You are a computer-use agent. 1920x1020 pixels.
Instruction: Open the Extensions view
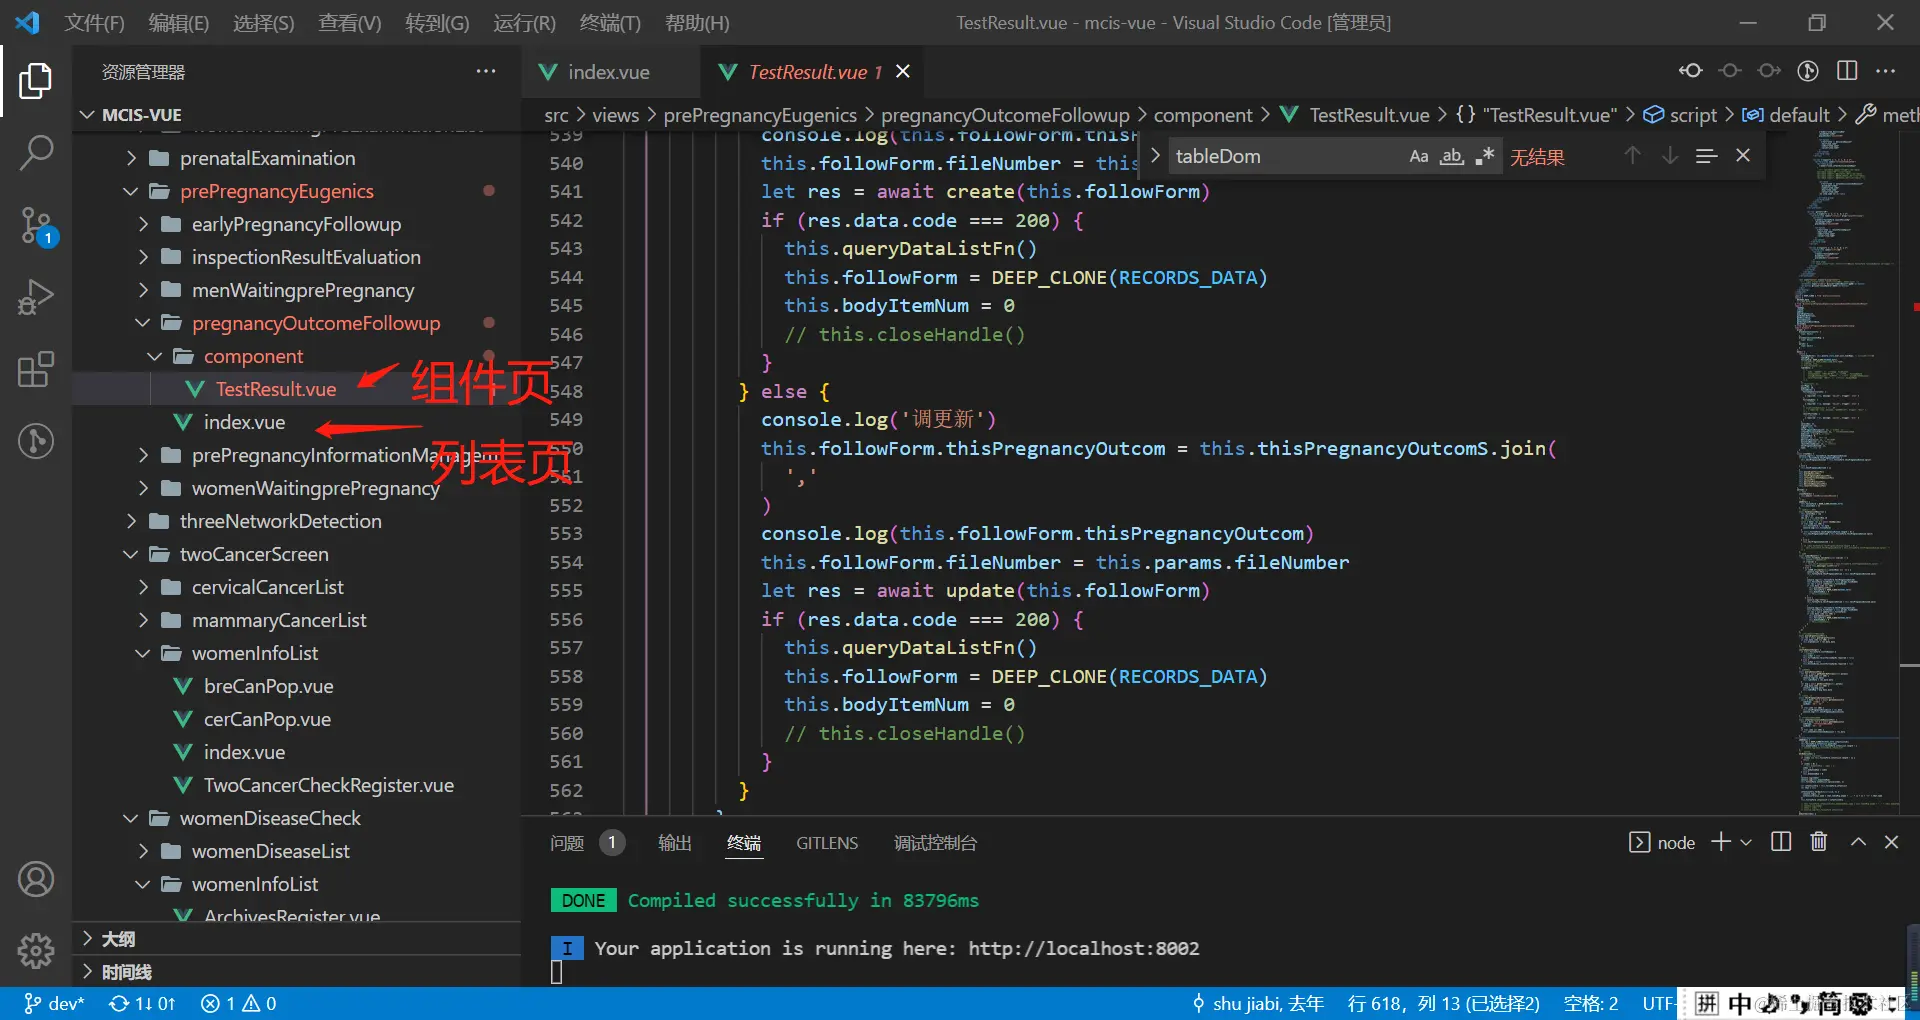[x=36, y=369]
